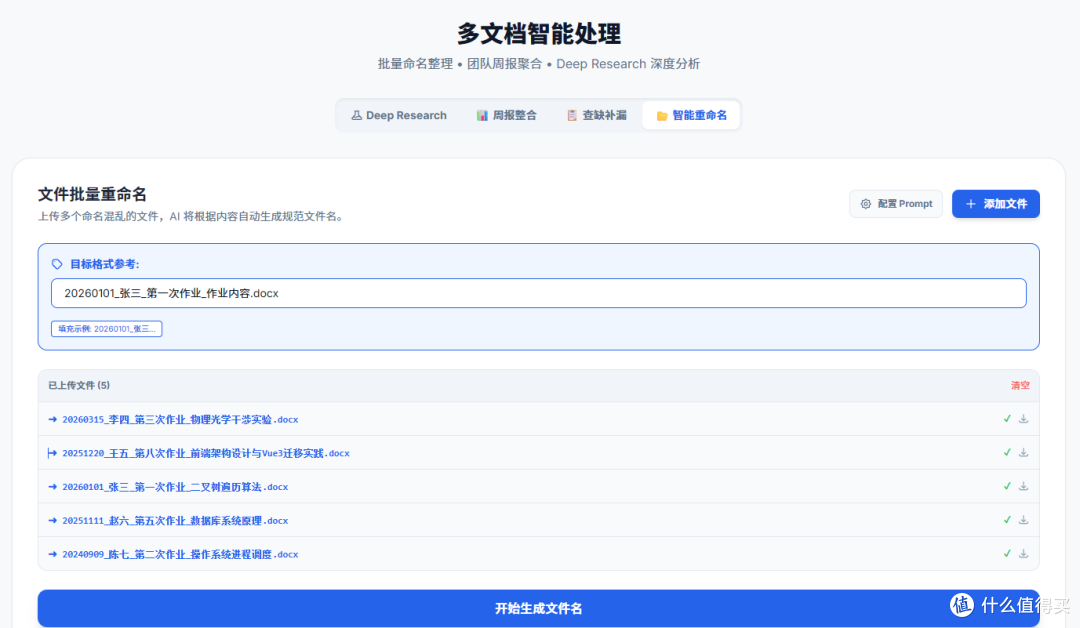
Task: Click the 已上传文件 (5) header label
Action: [x=79, y=386]
